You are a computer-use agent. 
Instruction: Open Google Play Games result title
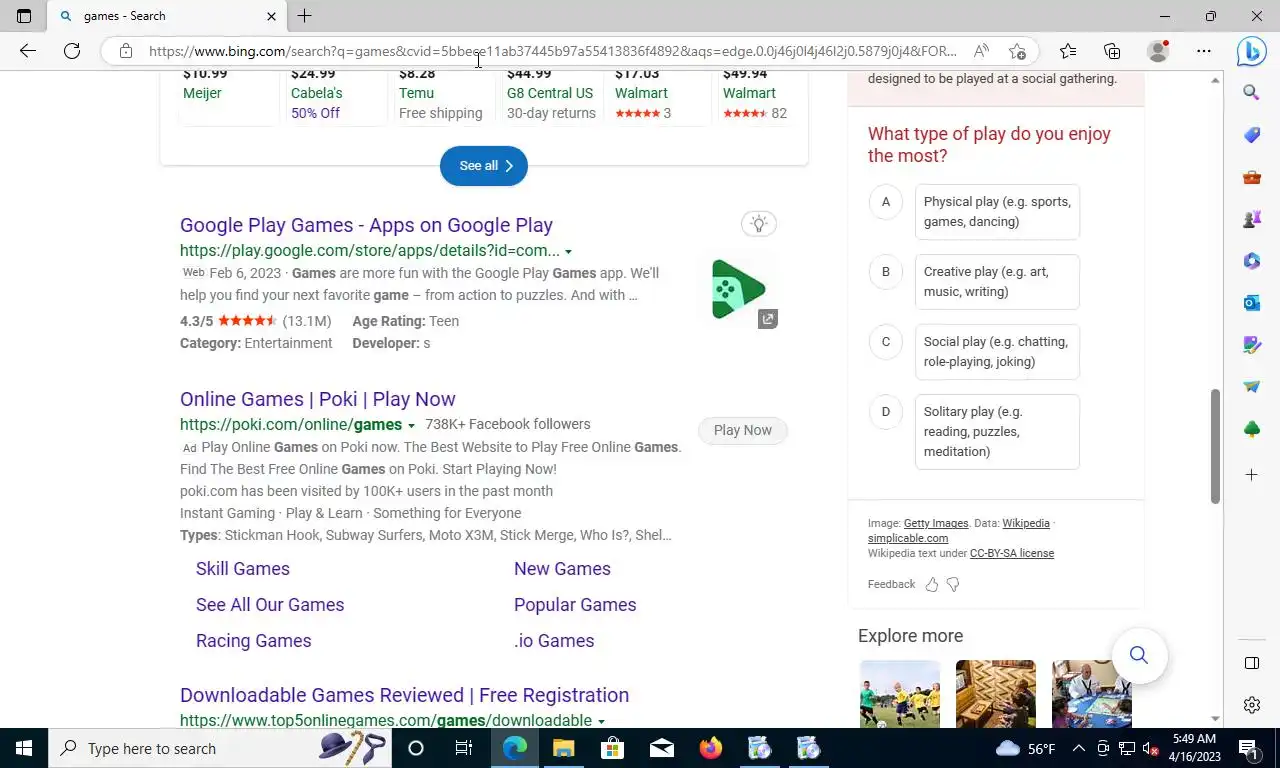[x=366, y=225]
